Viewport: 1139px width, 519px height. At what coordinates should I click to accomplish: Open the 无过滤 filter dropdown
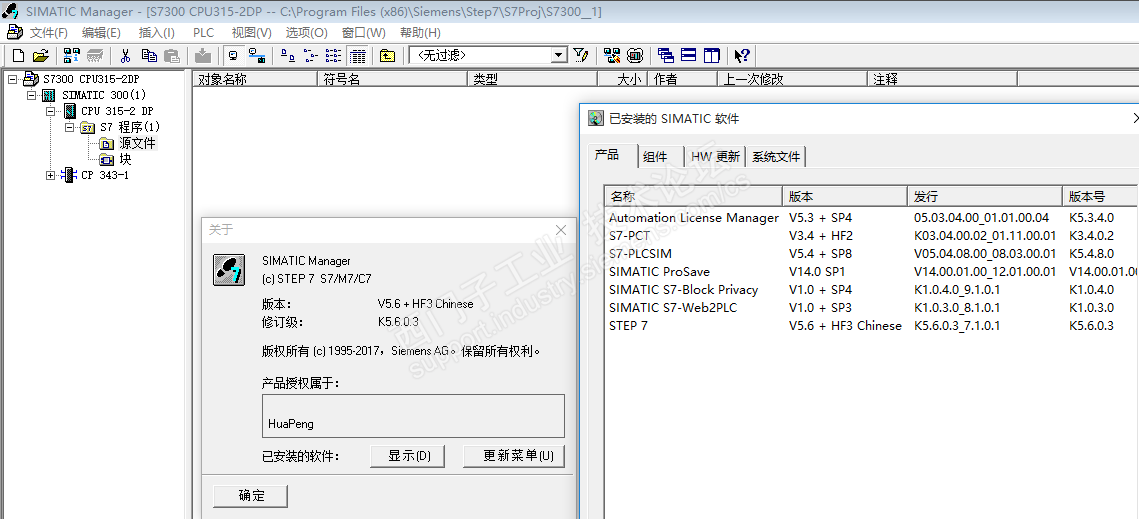(x=559, y=55)
